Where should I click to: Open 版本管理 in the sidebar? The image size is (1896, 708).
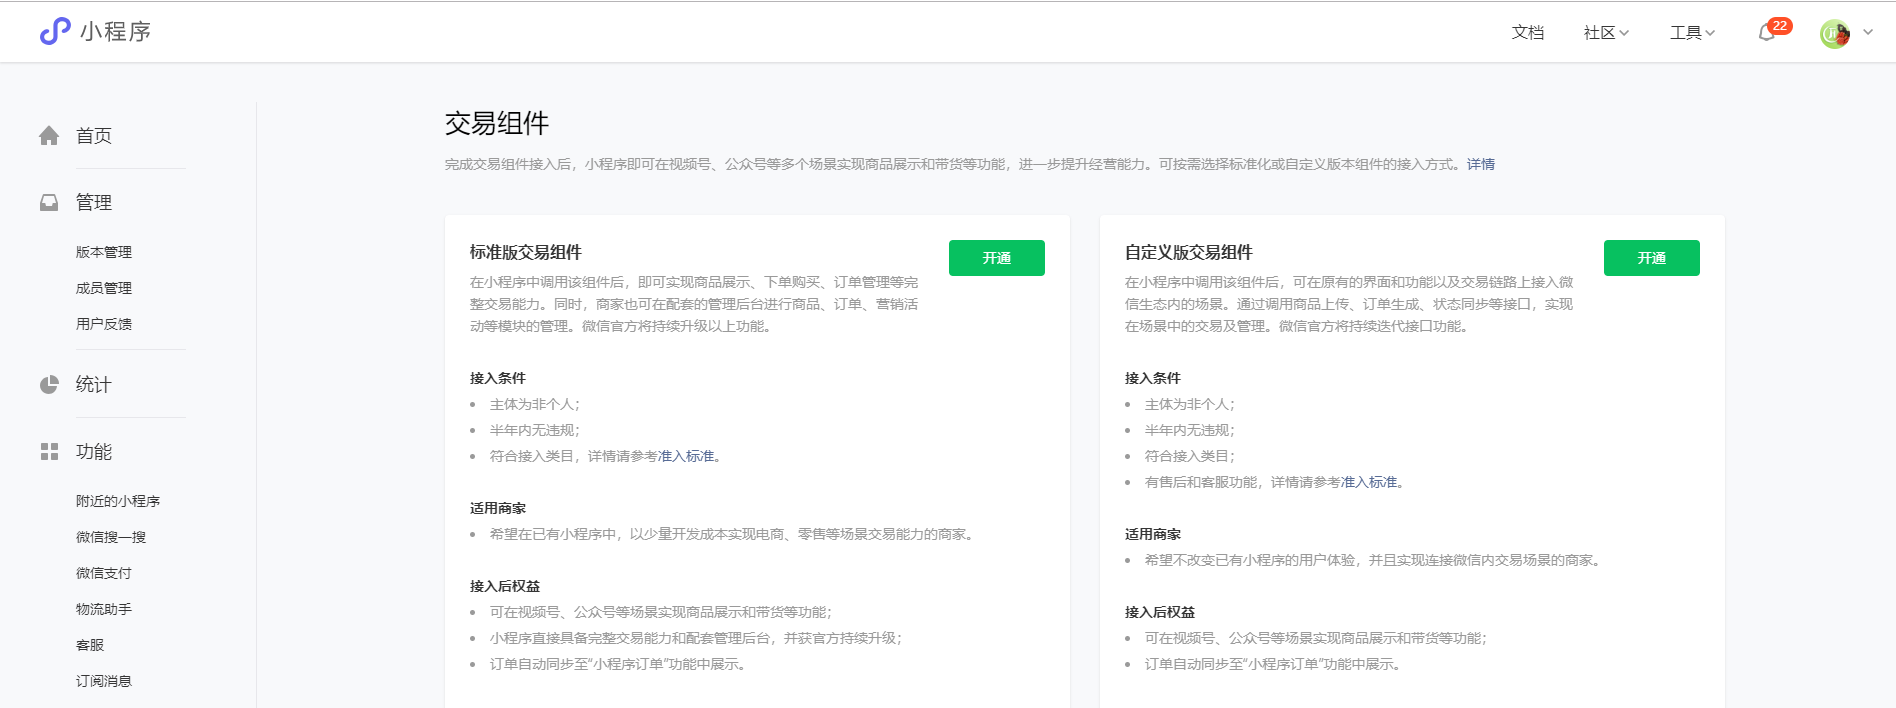tap(104, 252)
